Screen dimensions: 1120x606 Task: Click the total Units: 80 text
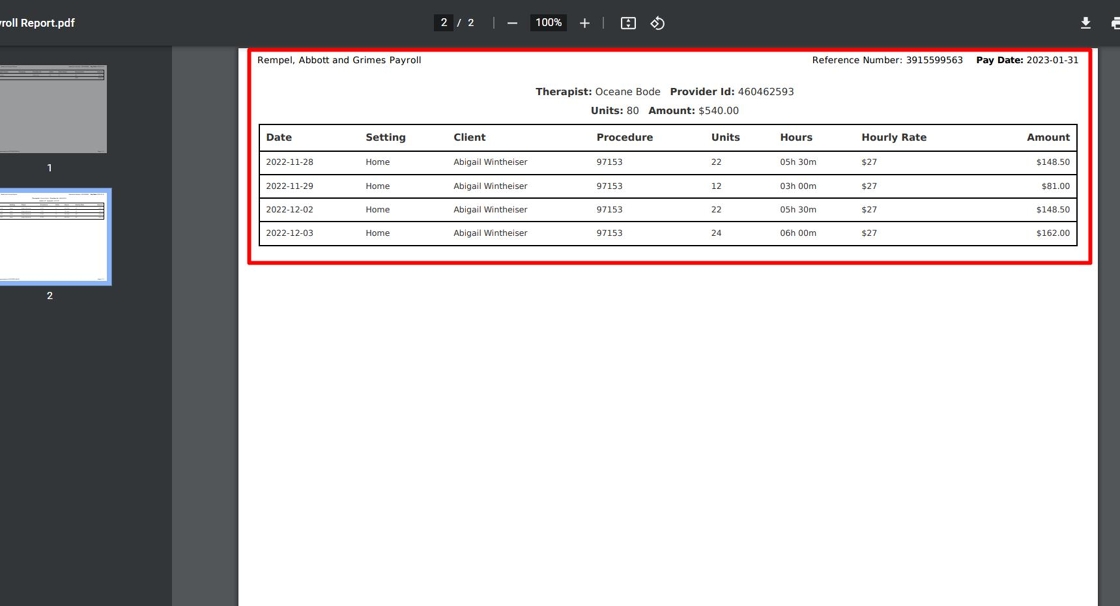tap(615, 111)
